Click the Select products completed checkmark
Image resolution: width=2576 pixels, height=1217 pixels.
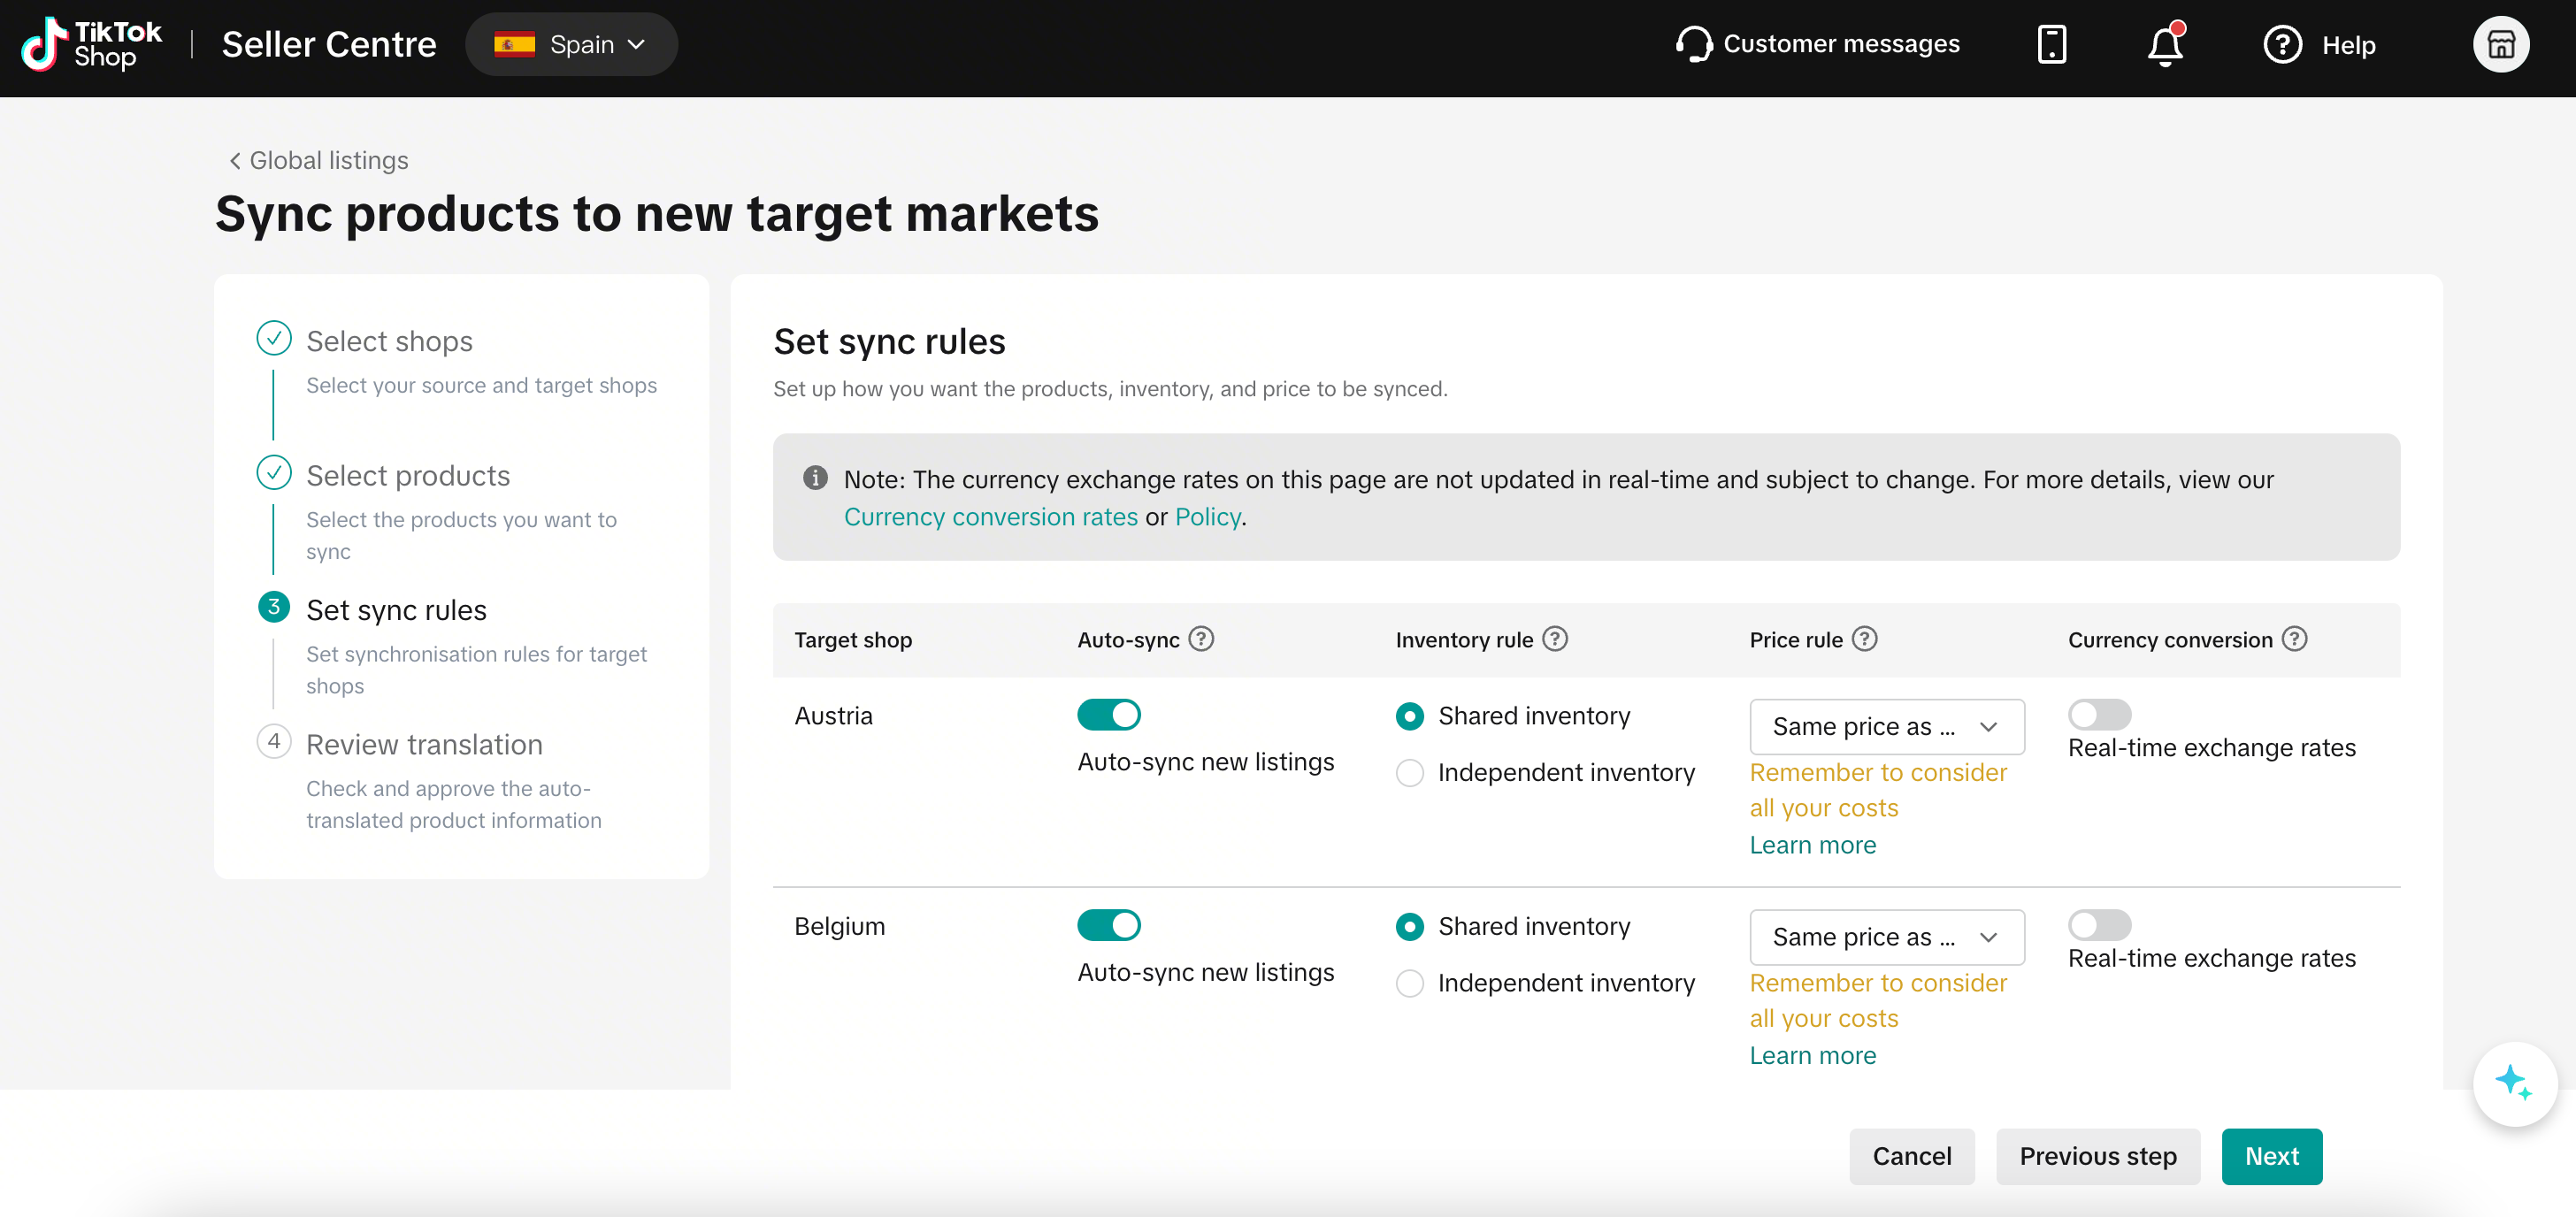point(273,472)
